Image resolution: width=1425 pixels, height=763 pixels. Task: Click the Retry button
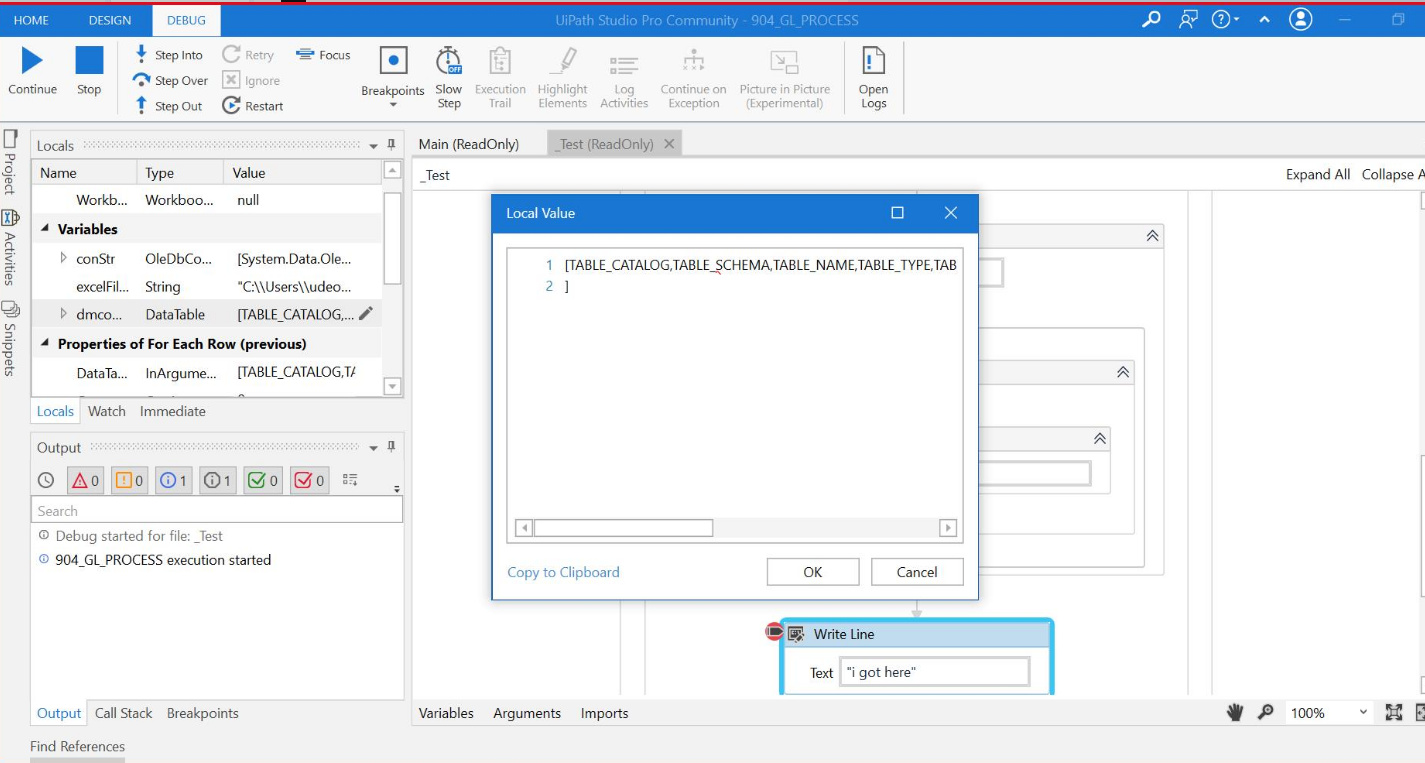248,55
